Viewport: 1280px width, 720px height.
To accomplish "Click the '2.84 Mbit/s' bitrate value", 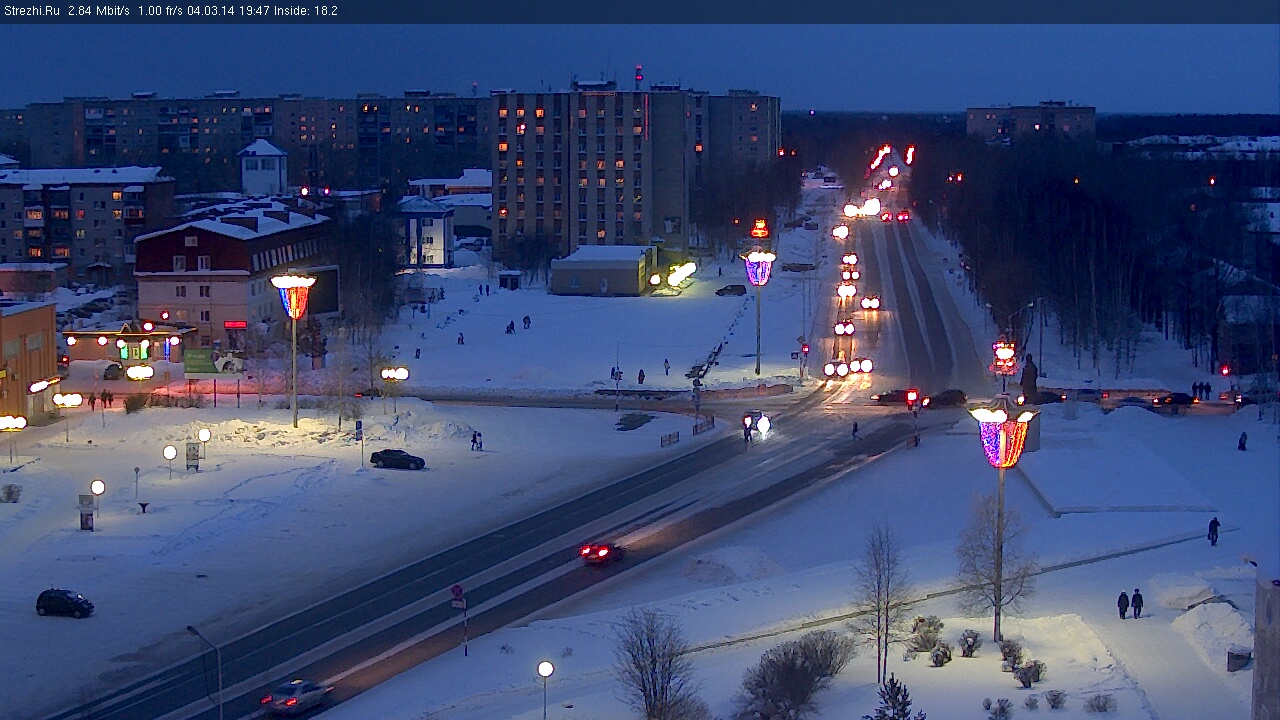I will [x=98, y=11].
